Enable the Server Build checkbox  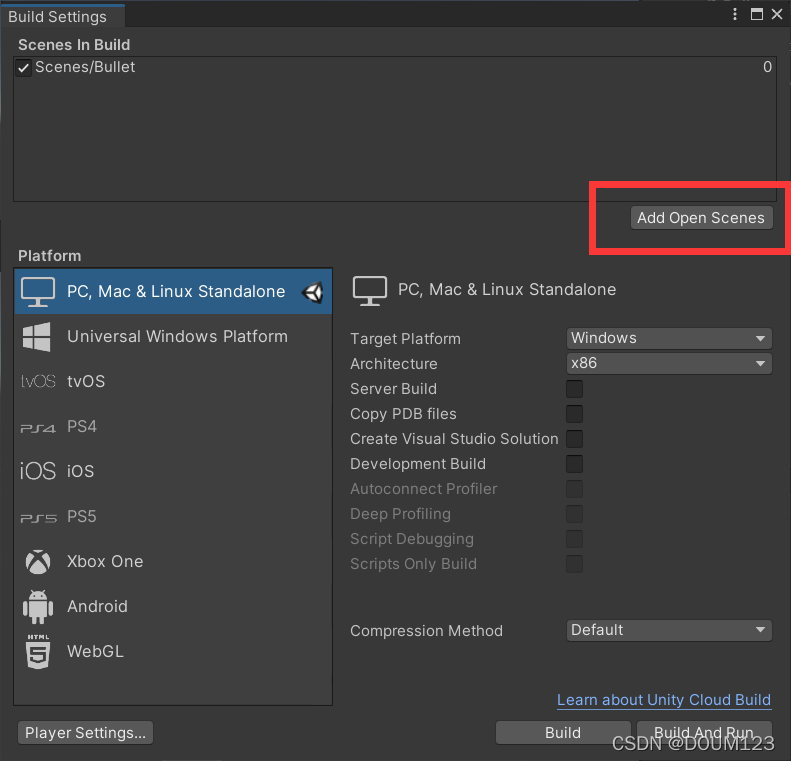tap(574, 389)
